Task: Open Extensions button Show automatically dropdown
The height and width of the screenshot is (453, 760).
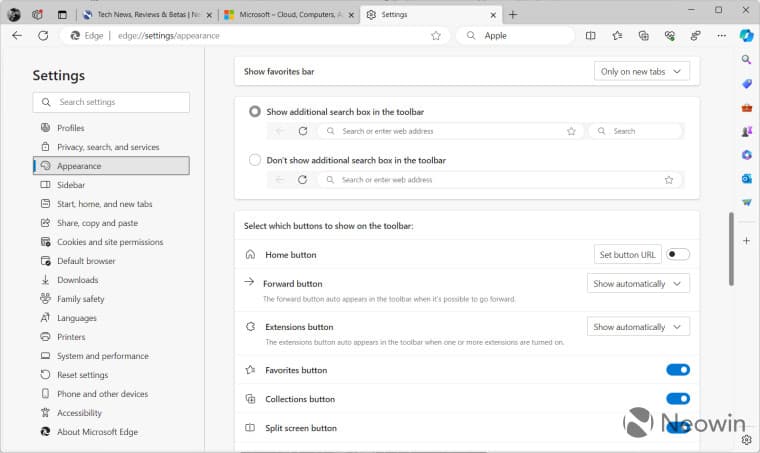Action: (x=638, y=327)
